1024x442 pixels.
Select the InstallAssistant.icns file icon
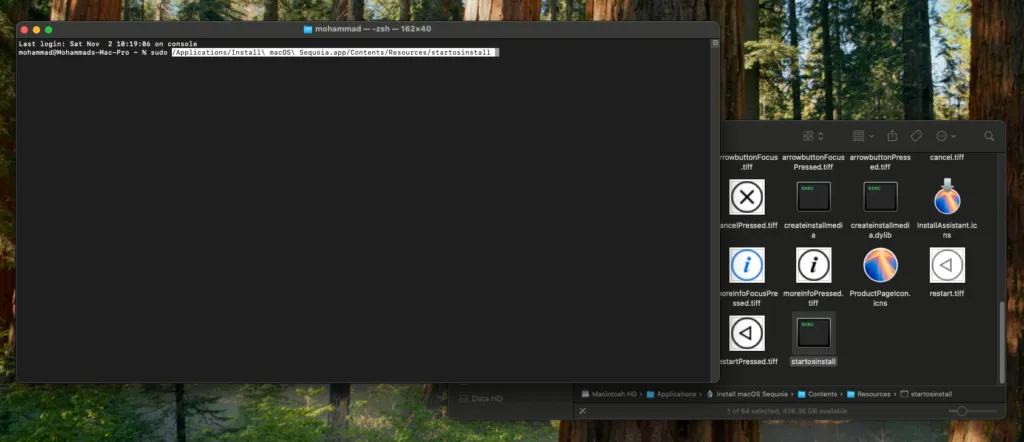(947, 197)
